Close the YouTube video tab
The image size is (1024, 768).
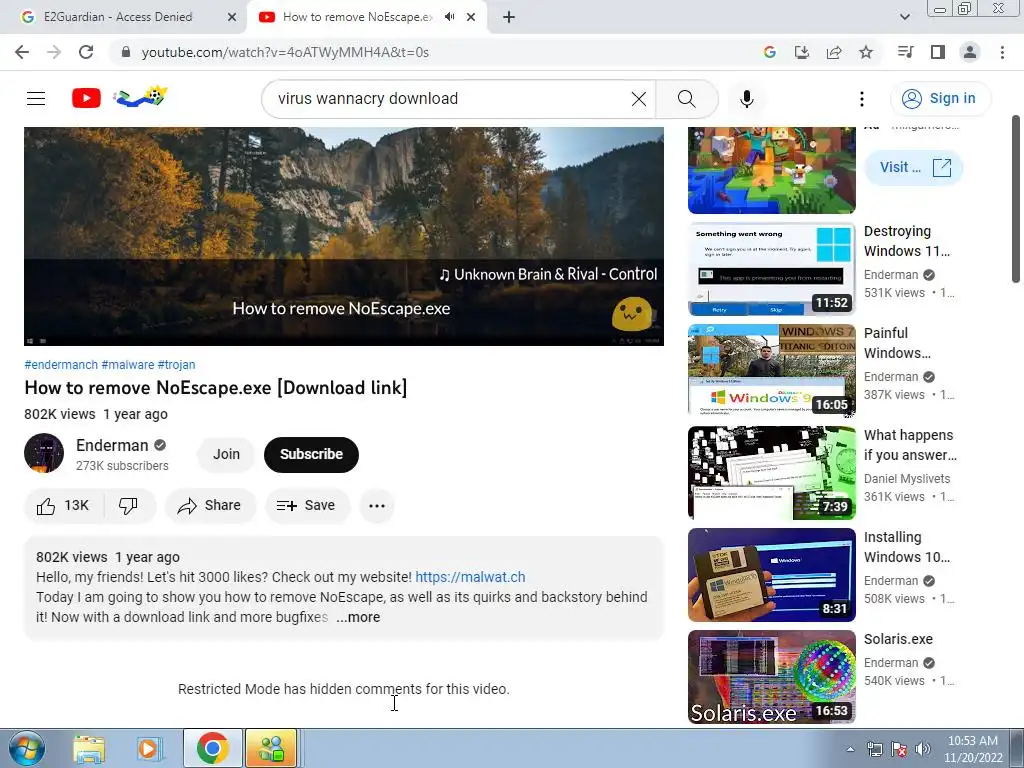[471, 17]
